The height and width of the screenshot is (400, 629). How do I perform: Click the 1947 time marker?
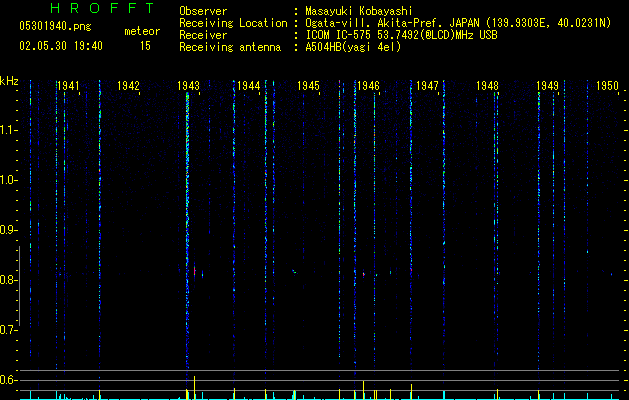pyautogui.click(x=427, y=86)
